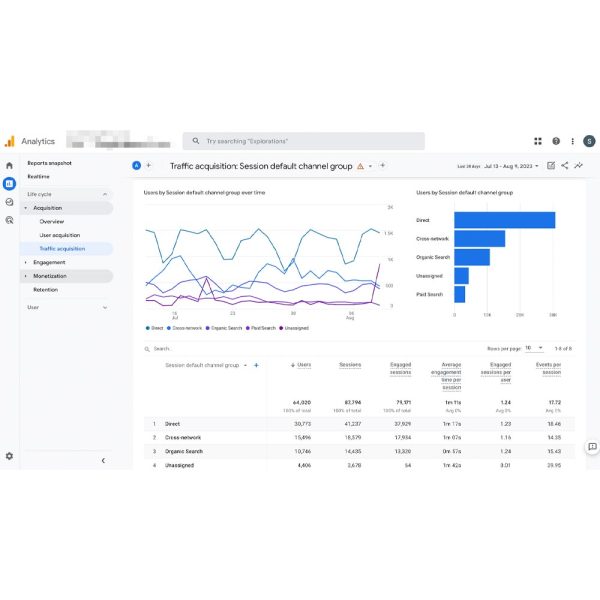This screenshot has height=600, width=600.
Task: Click the Customize report pencil icon
Action: [x=551, y=166]
